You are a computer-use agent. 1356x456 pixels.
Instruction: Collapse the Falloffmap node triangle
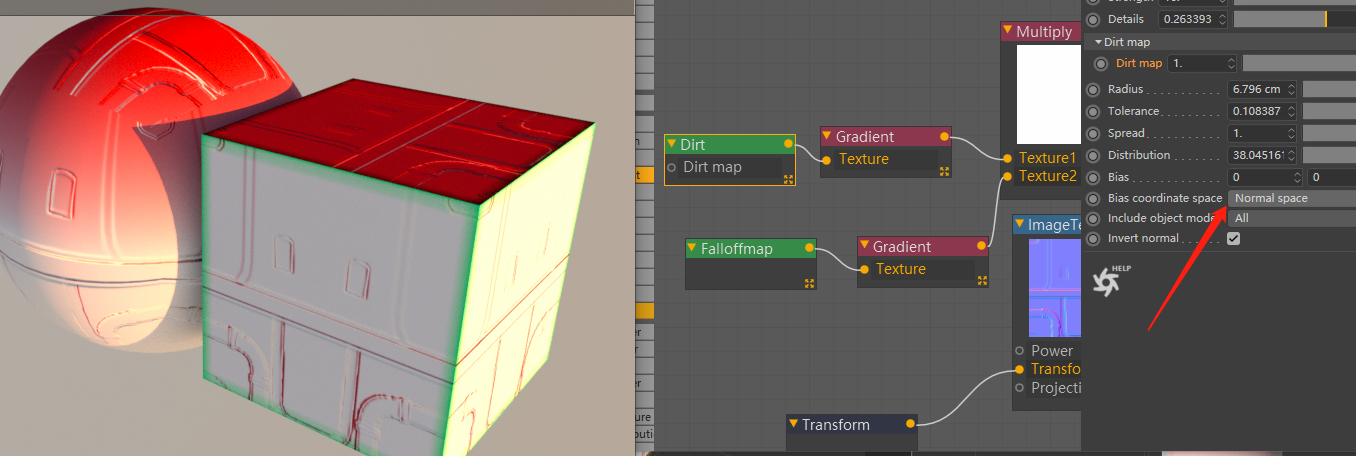(x=692, y=249)
